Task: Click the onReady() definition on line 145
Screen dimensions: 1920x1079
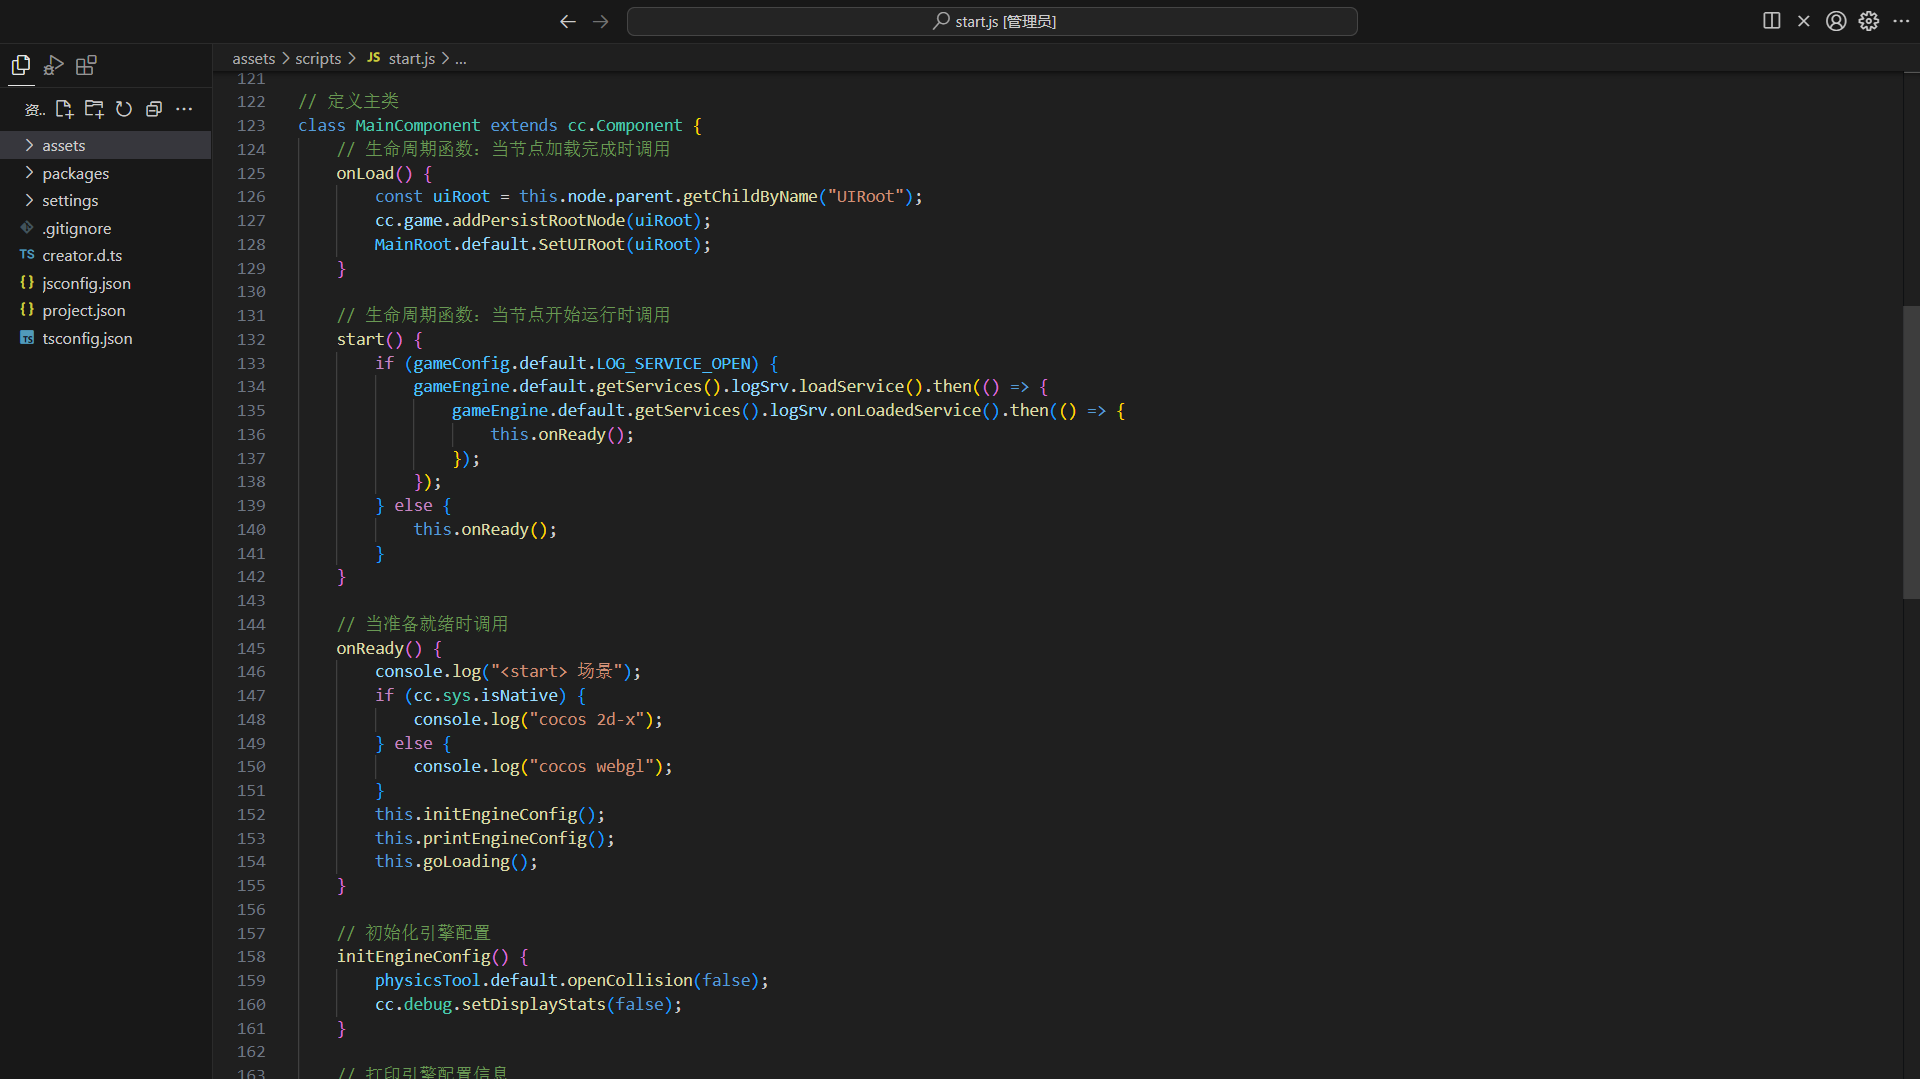Action: point(370,649)
